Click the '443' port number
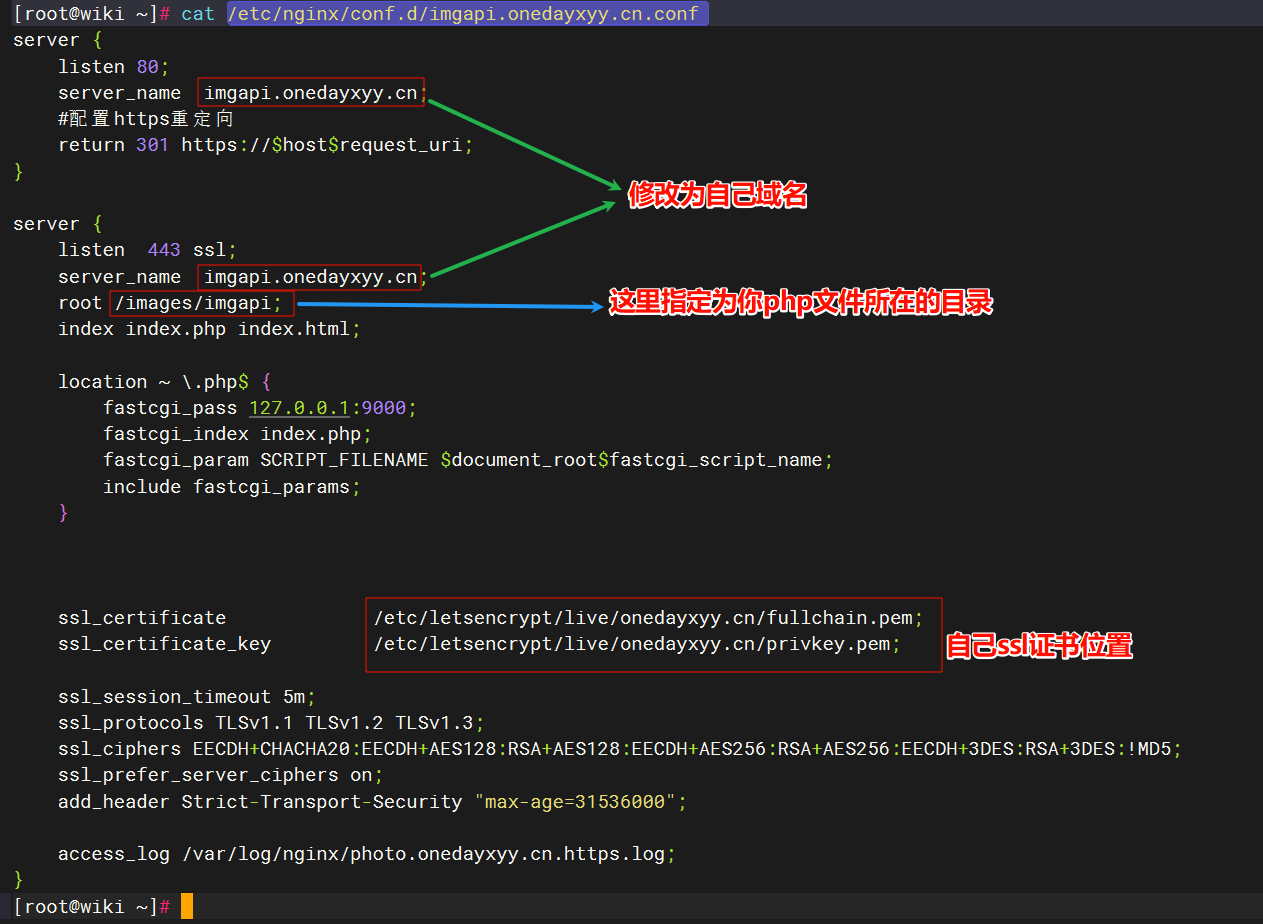This screenshot has width=1263, height=924. click(164, 249)
